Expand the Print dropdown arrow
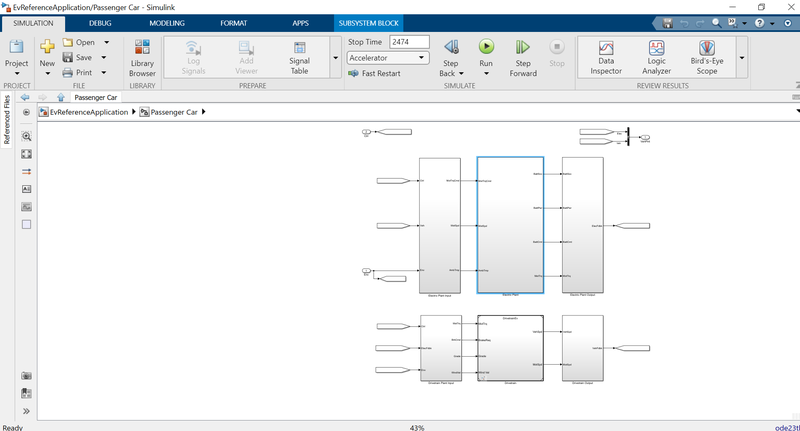Image resolution: width=800 pixels, height=431 pixels. point(104,73)
